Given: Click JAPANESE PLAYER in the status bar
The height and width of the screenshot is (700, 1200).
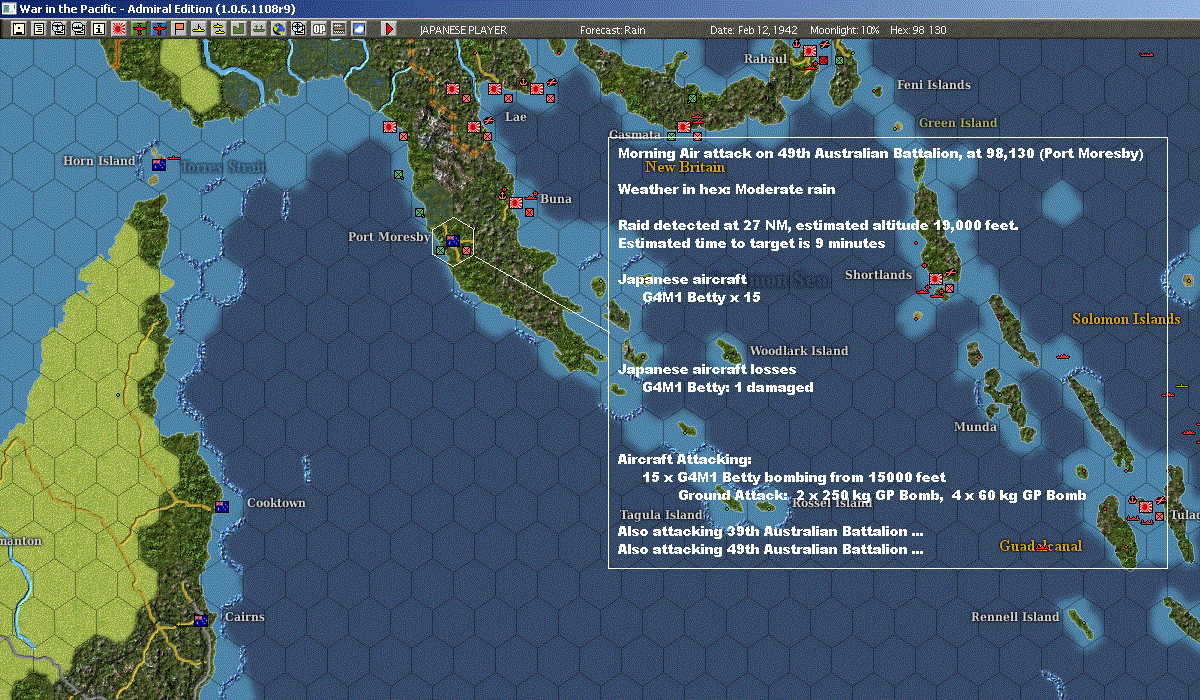Looking at the screenshot, I should pos(463,30).
